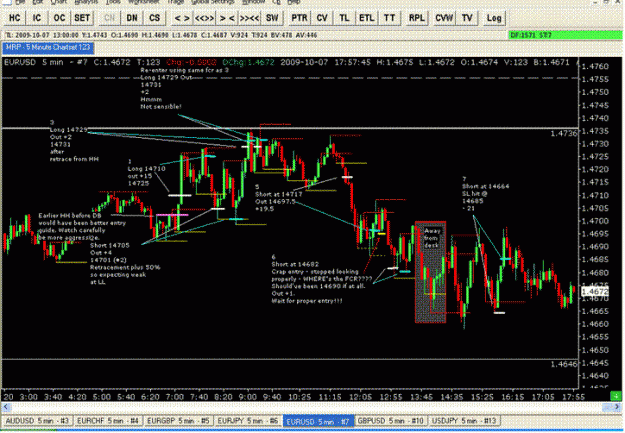Click the 1.4760 price axis label
Viewport: 625px width, 433px height.
coord(595,66)
